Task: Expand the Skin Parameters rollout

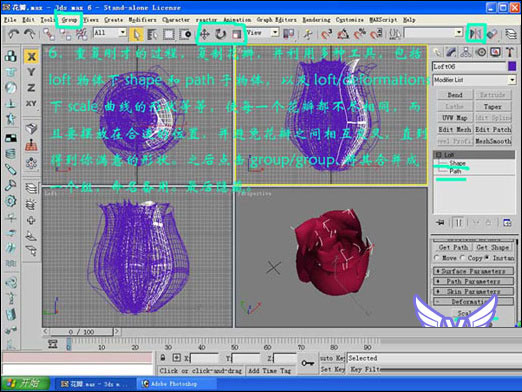Action: (473, 292)
